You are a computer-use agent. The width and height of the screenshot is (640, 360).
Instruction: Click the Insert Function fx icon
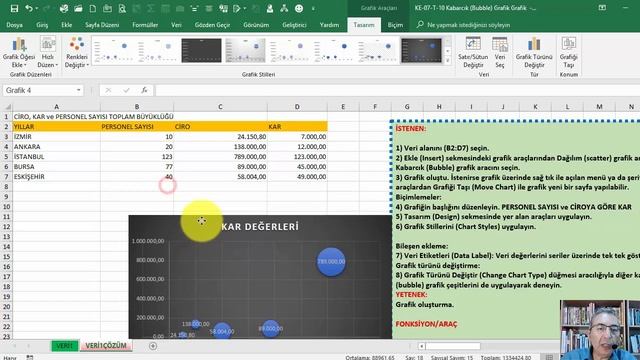[144, 90]
